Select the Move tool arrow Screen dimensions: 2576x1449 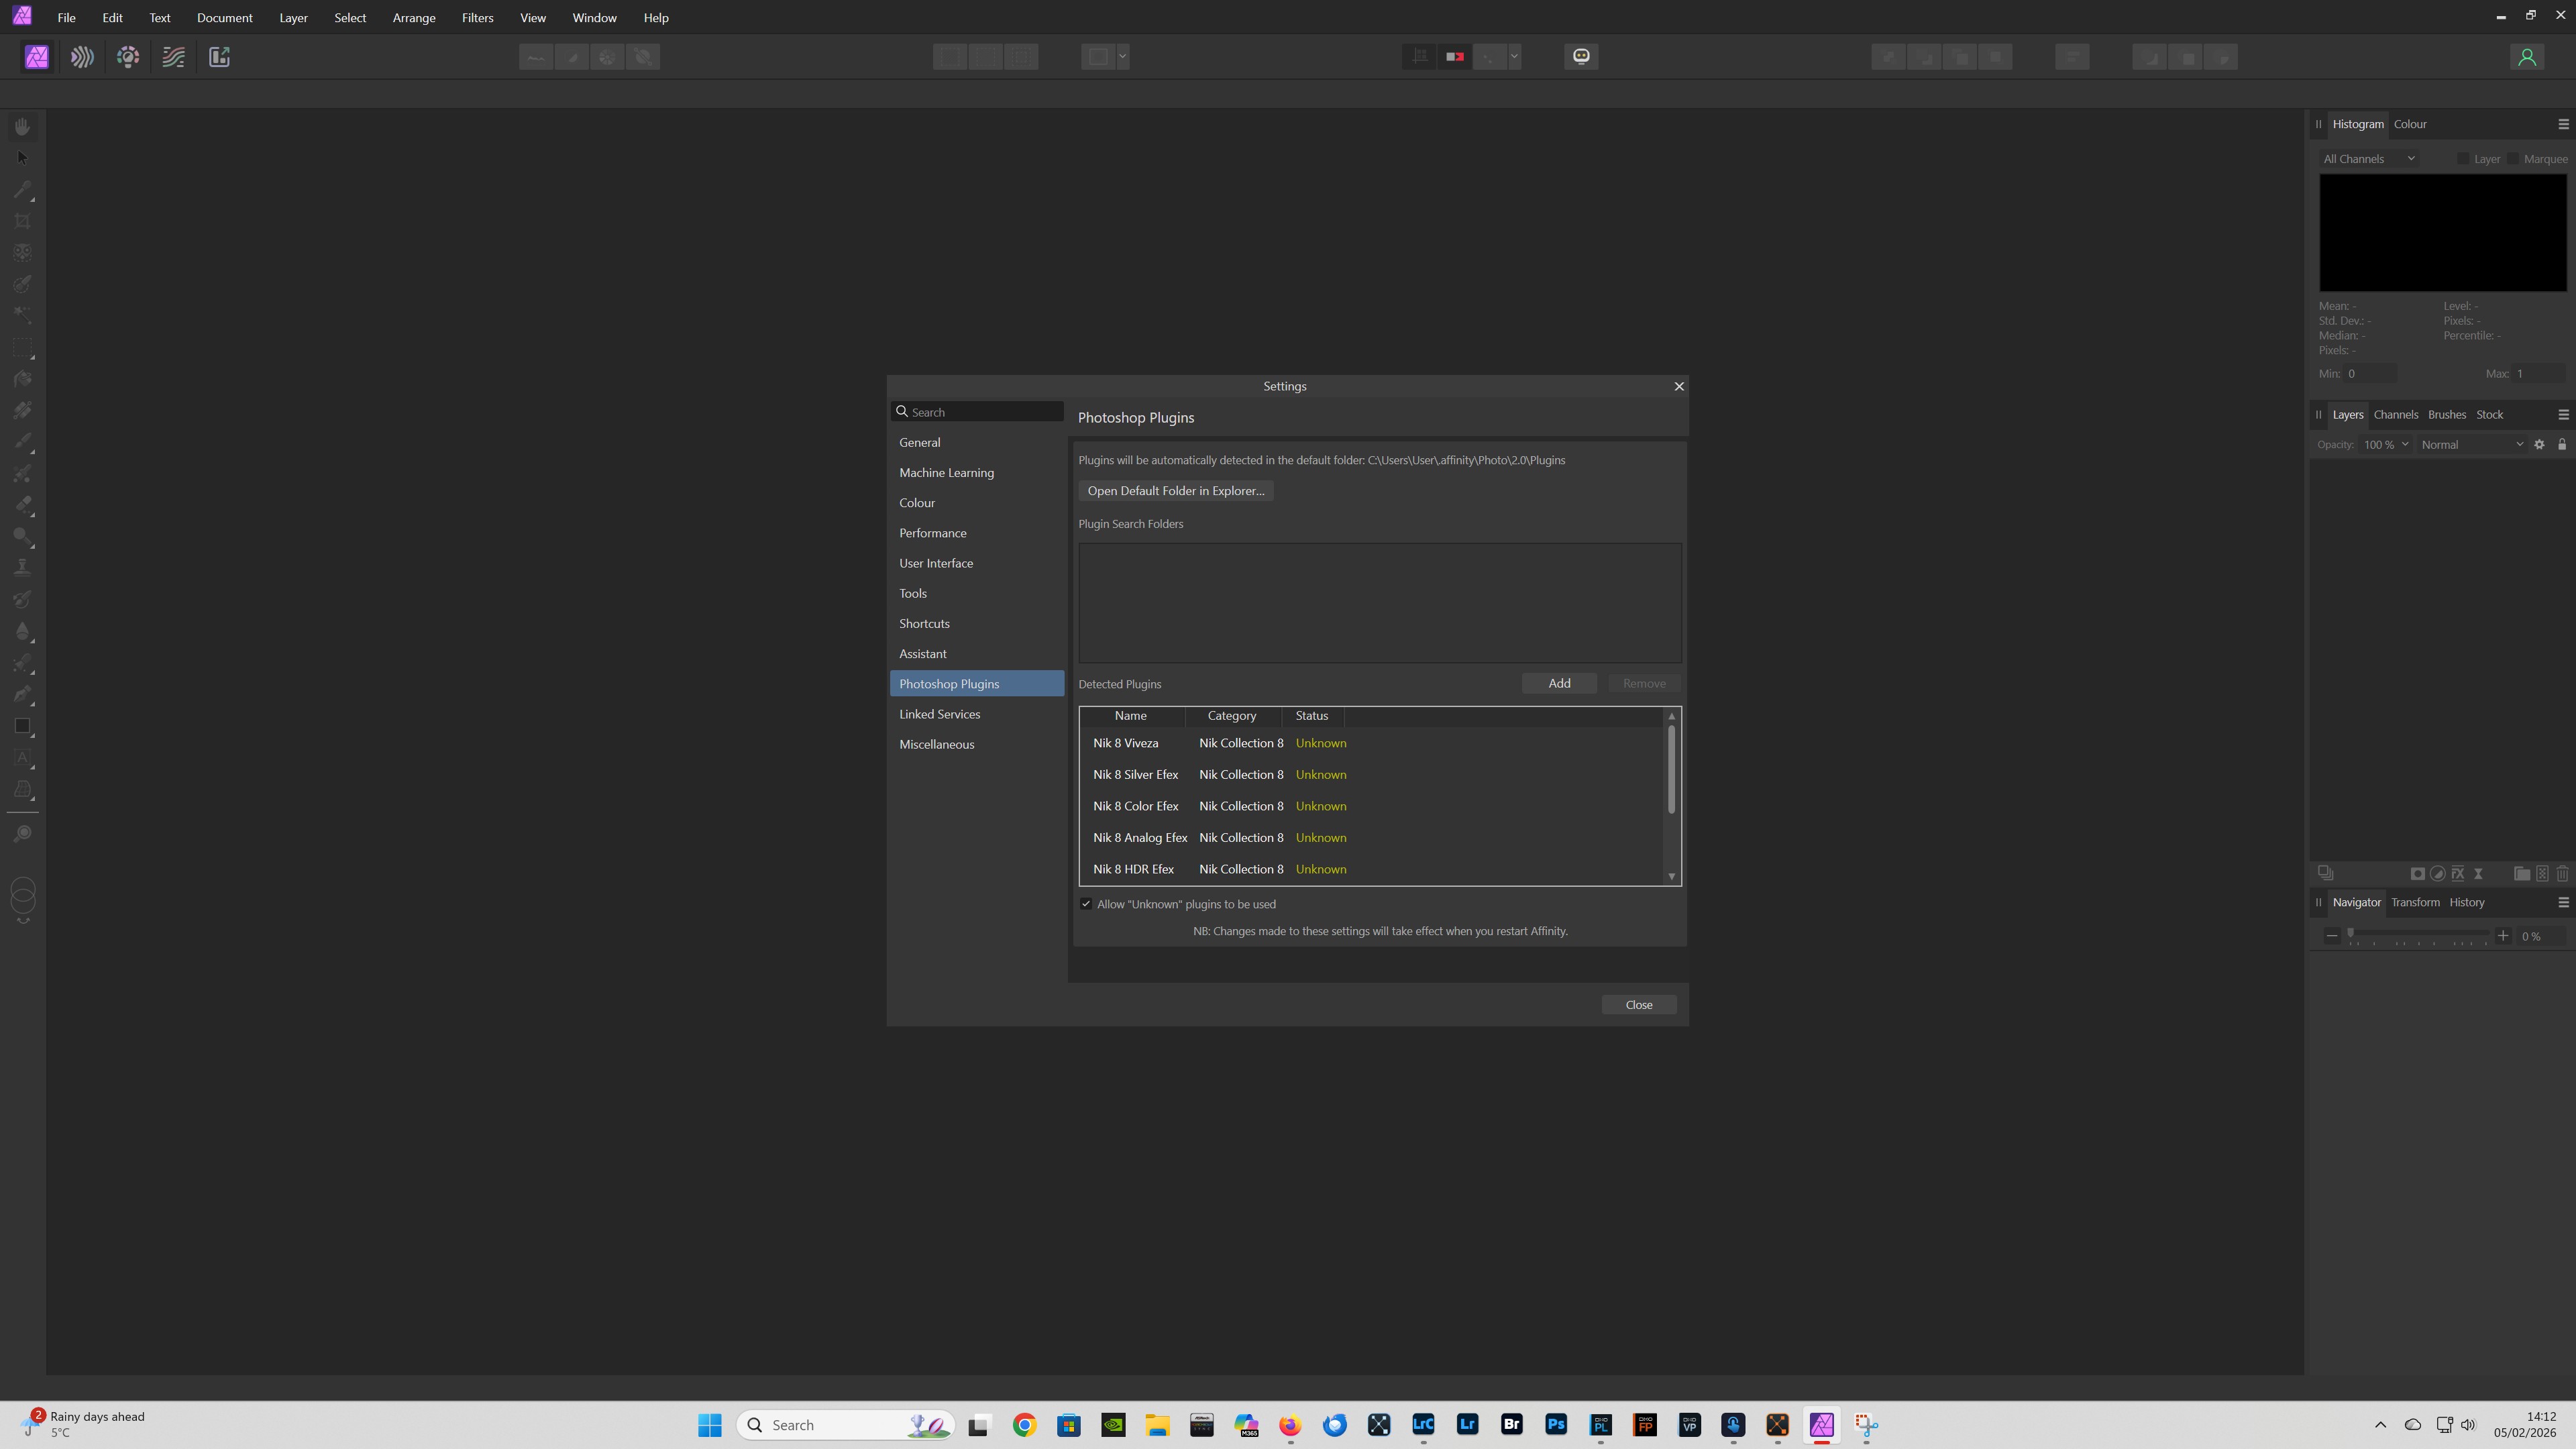point(22,158)
